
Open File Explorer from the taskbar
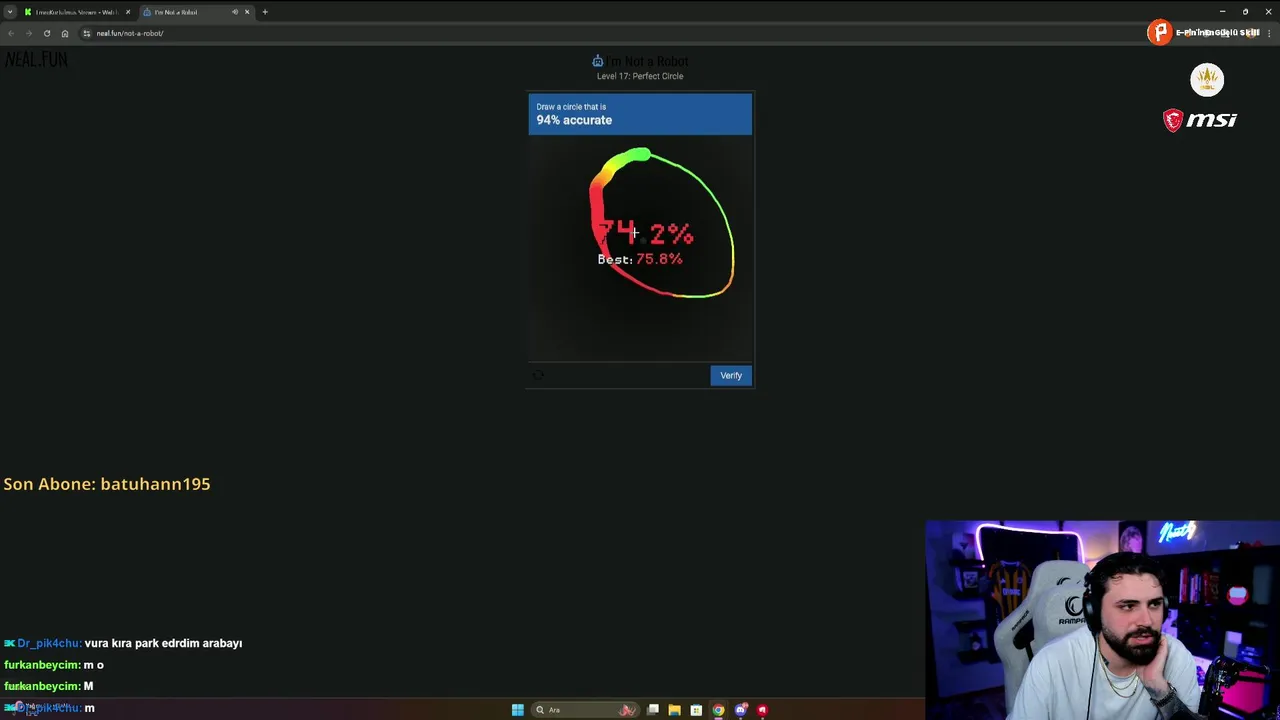[x=674, y=710]
